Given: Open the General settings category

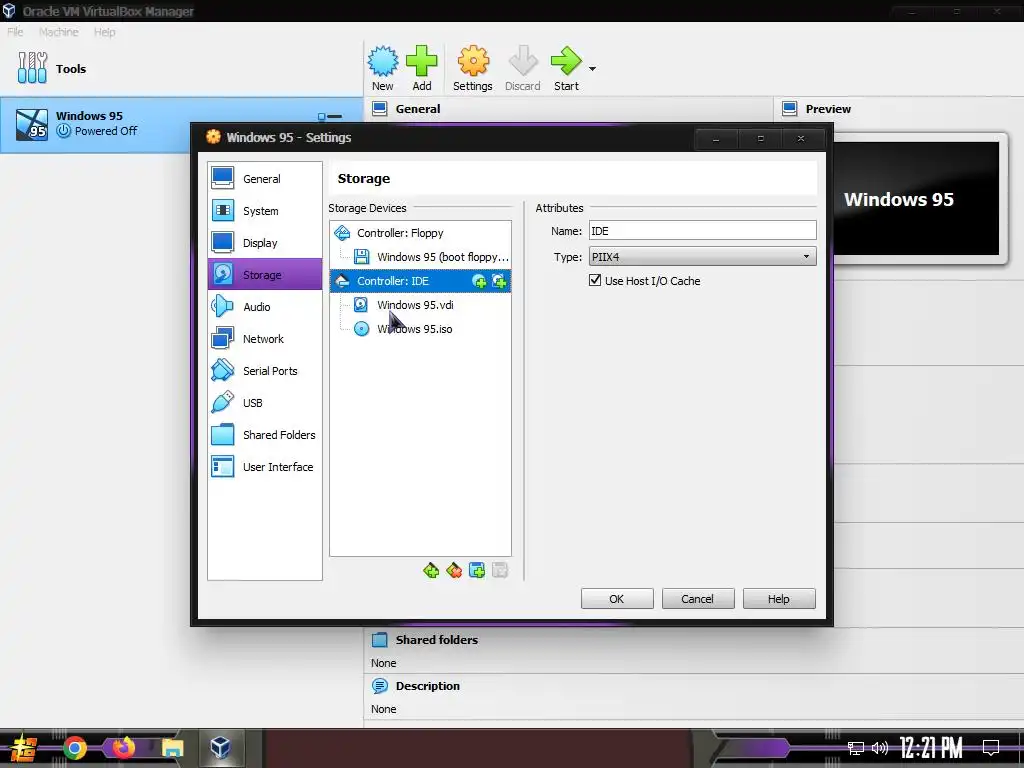Looking at the screenshot, I should point(264,178).
